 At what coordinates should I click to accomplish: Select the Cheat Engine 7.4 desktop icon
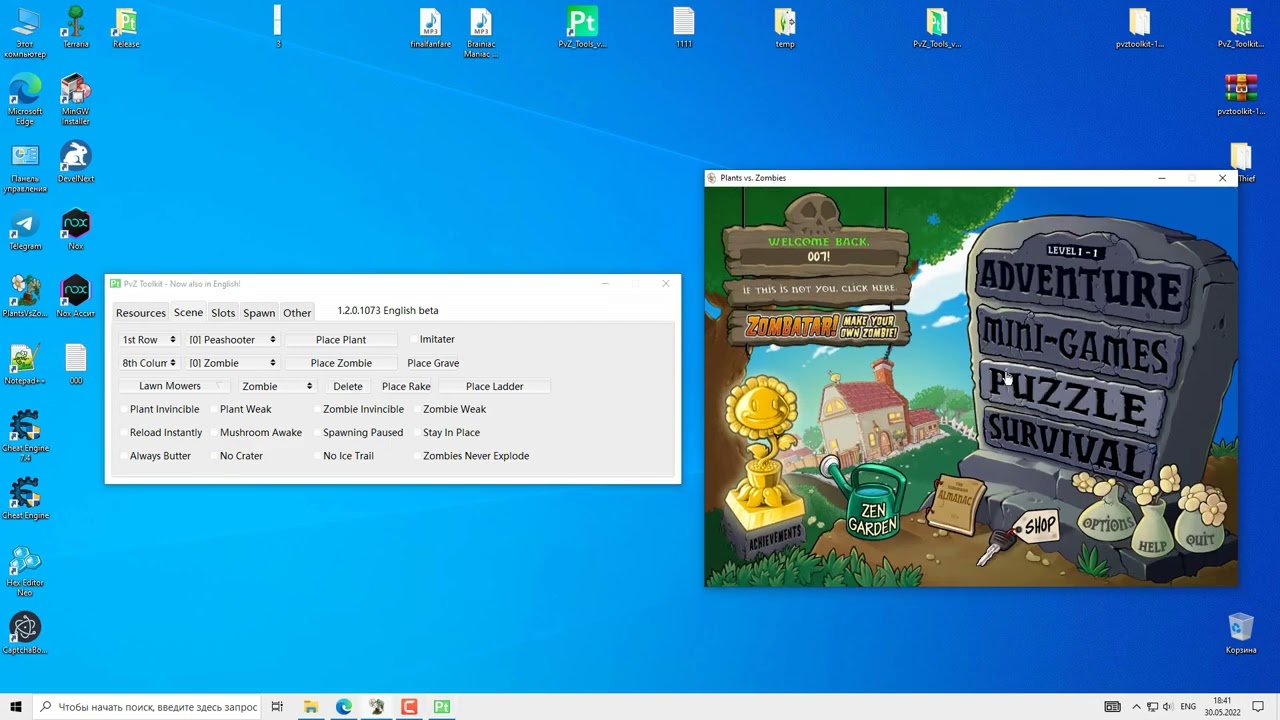(x=25, y=437)
